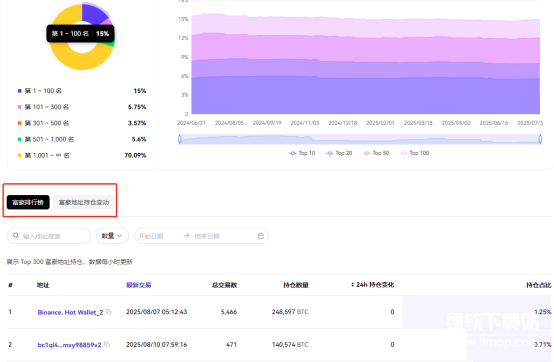Click the 第 1 ~ 100 名 legend entry
Image resolution: width=554 pixels, height=362 pixels.
pos(40,91)
